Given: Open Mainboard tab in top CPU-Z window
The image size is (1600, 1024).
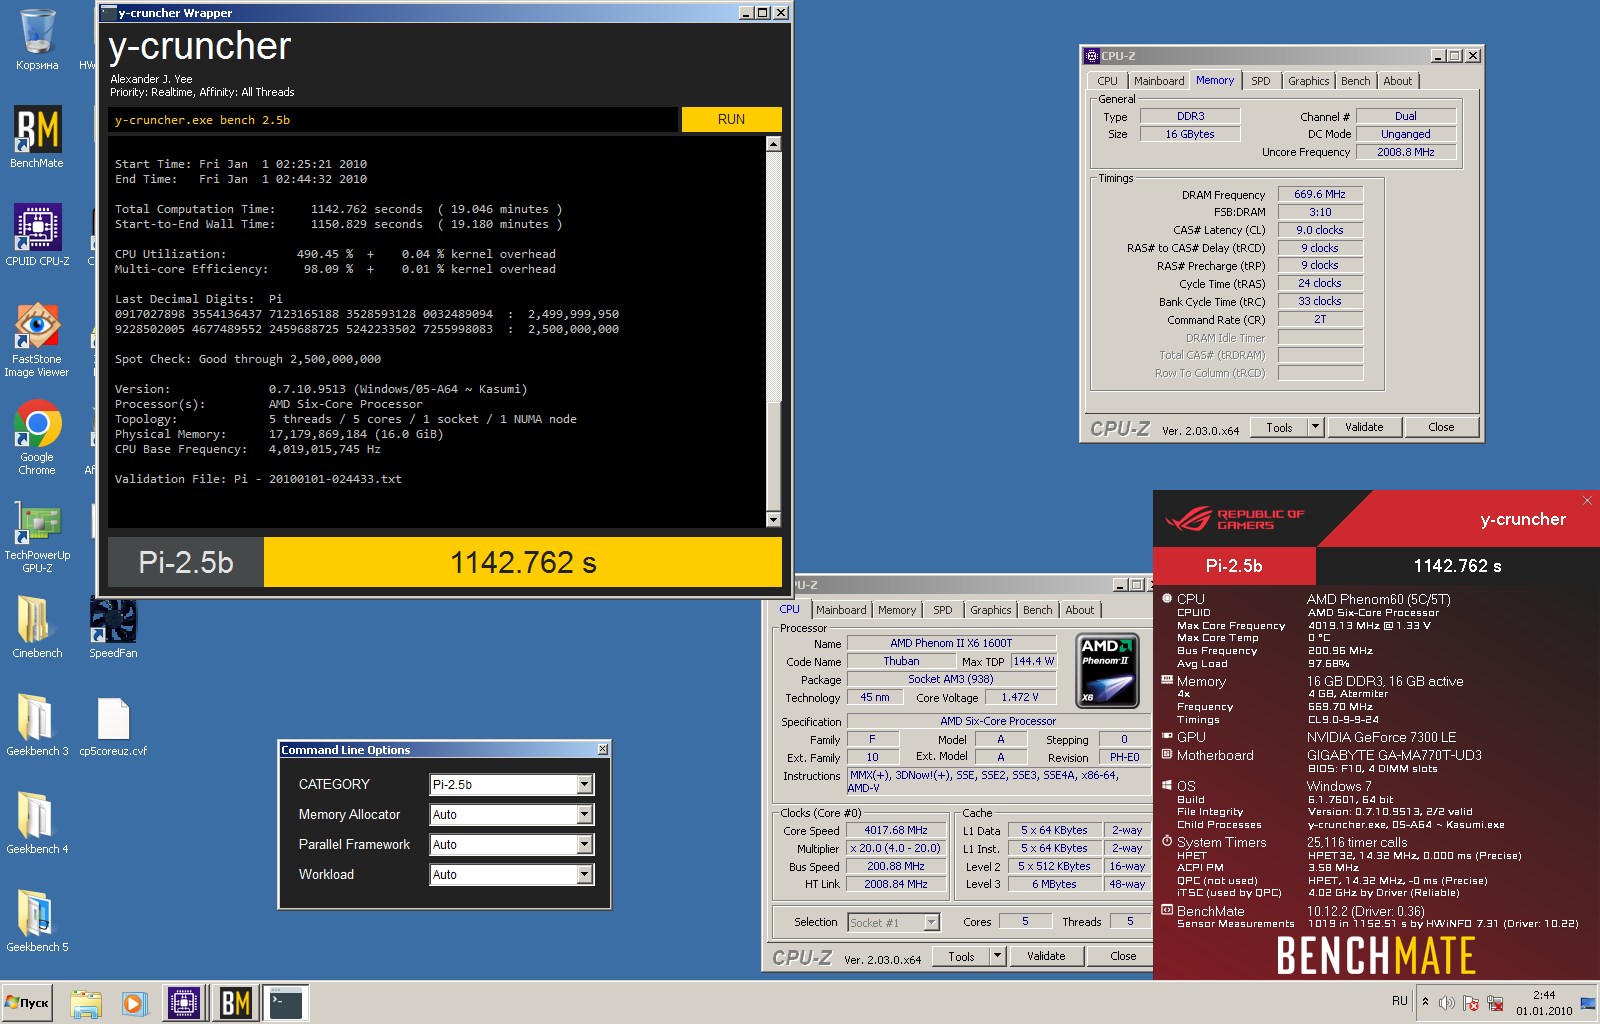Looking at the screenshot, I should click(x=1158, y=81).
